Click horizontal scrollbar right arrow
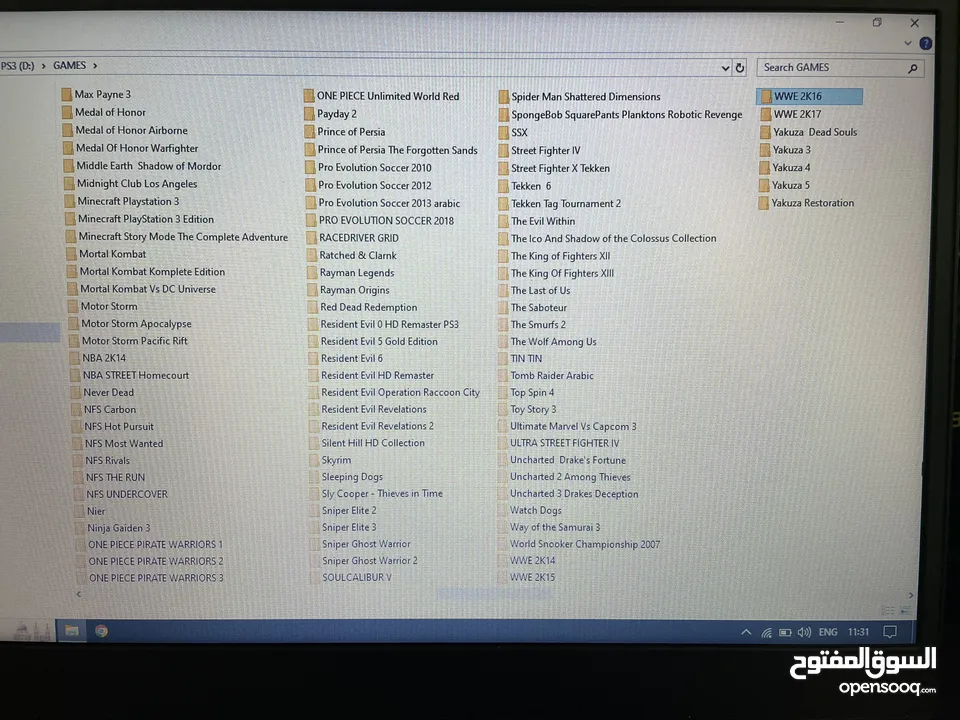Viewport: 960px width, 720px height. pyautogui.click(x=911, y=595)
